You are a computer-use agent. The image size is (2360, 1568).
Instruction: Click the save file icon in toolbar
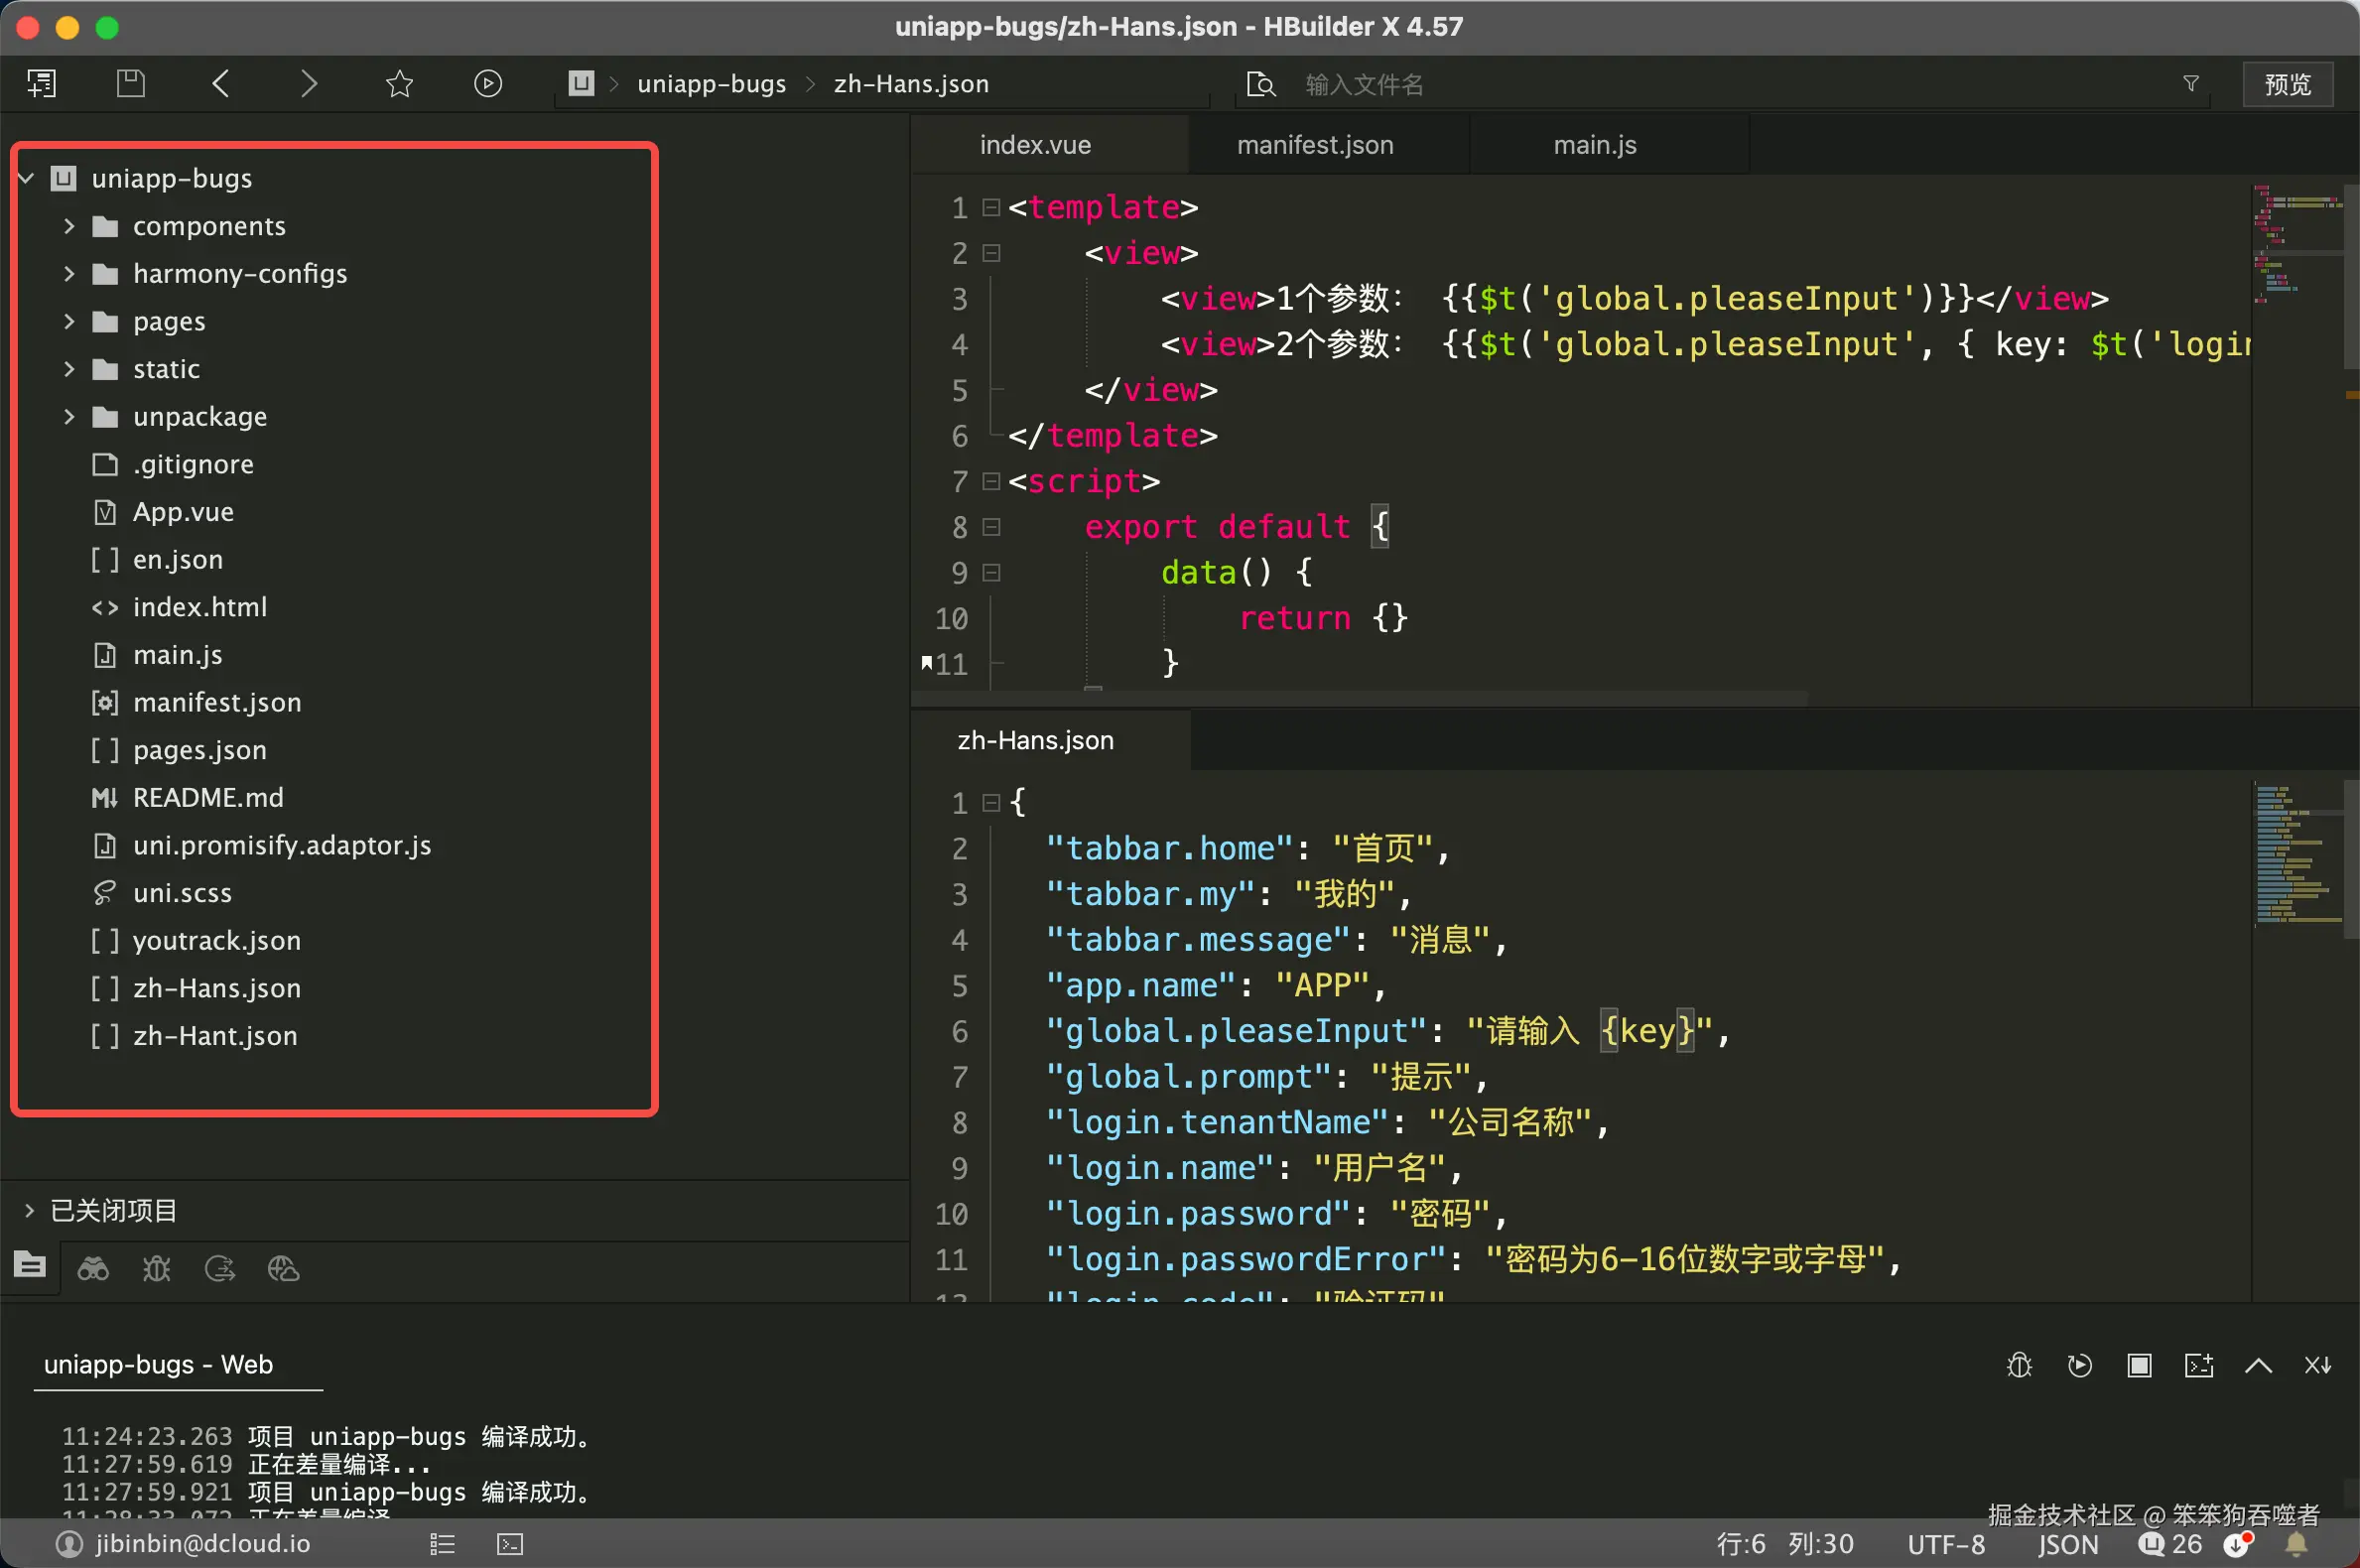pyautogui.click(x=131, y=84)
